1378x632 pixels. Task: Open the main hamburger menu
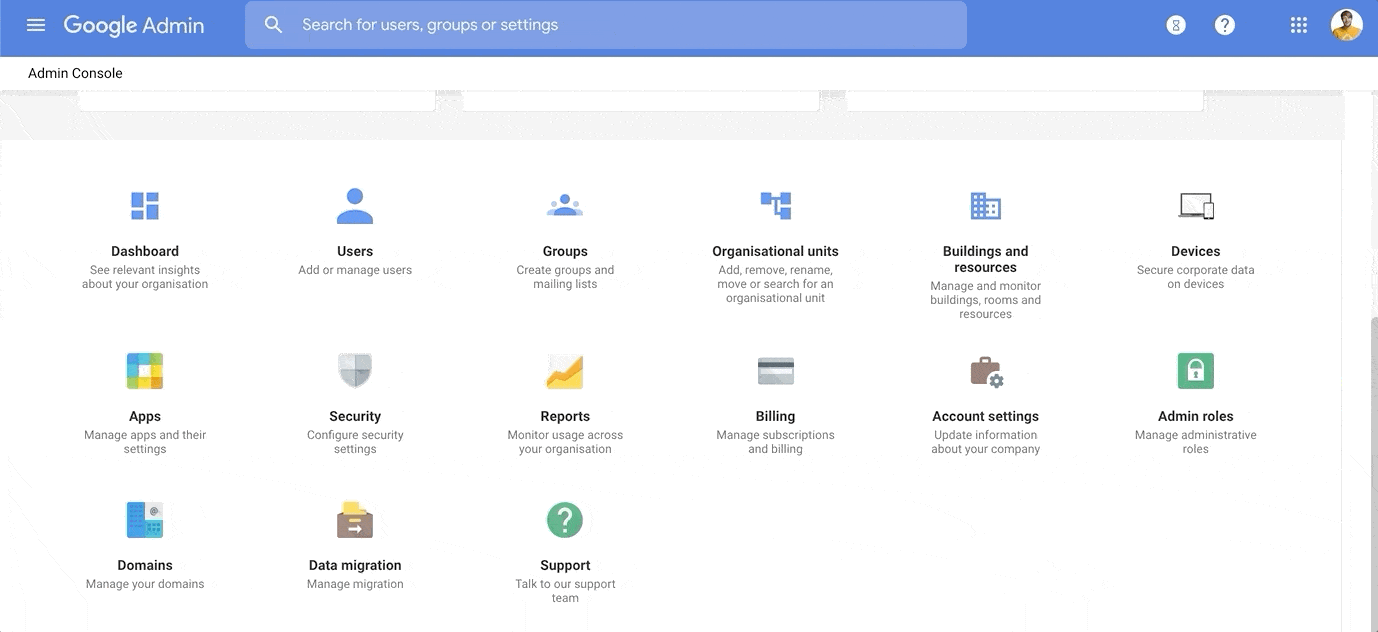36,25
